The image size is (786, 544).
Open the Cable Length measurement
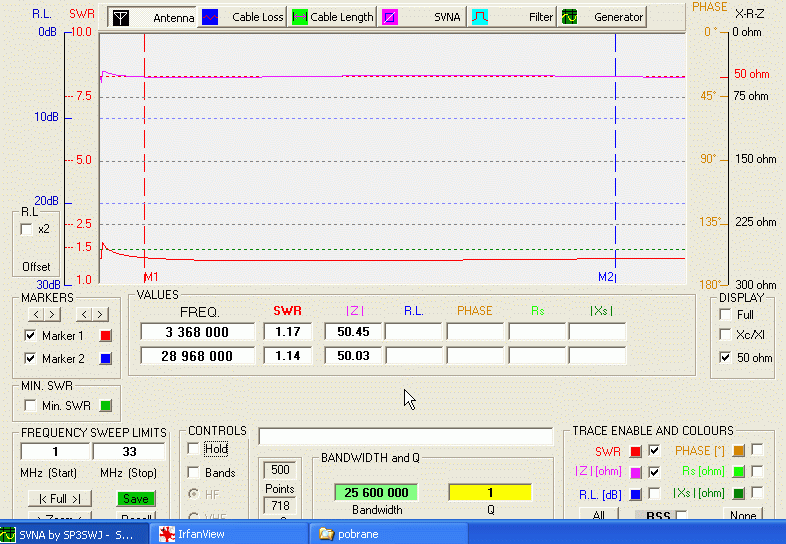coord(333,17)
